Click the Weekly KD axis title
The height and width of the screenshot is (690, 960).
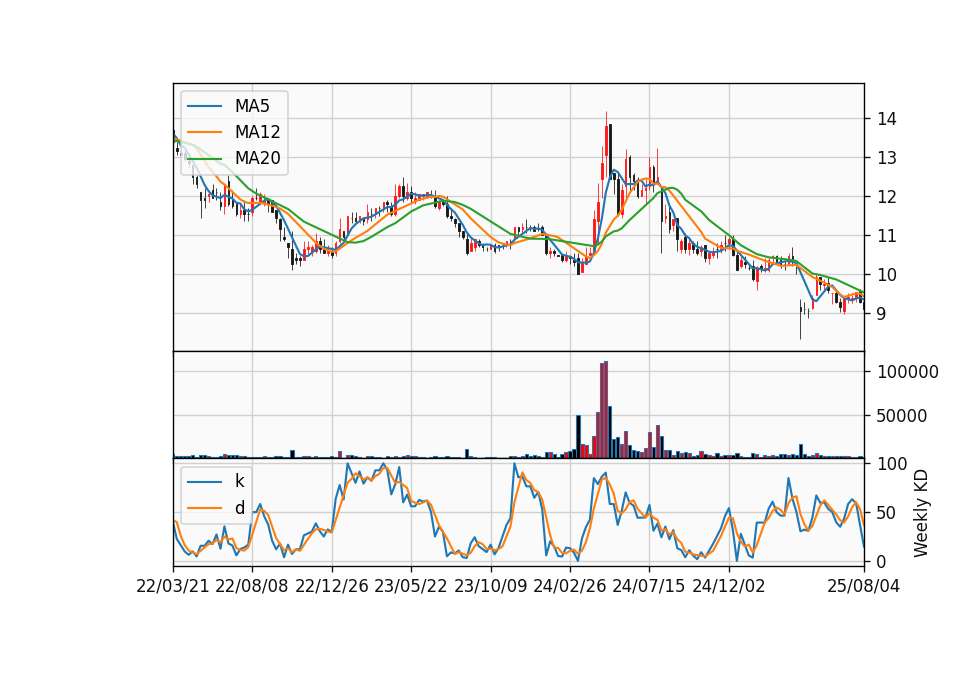click(921, 513)
